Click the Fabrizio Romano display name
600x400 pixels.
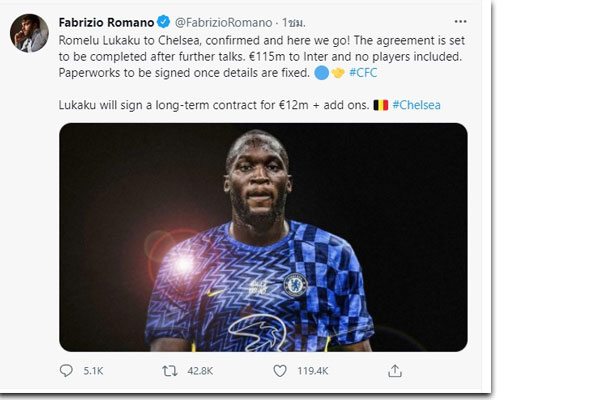click(x=106, y=22)
